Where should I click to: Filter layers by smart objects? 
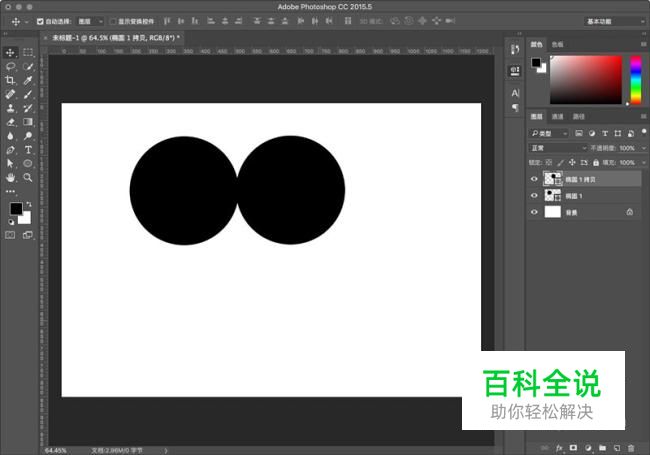tap(631, 133)
